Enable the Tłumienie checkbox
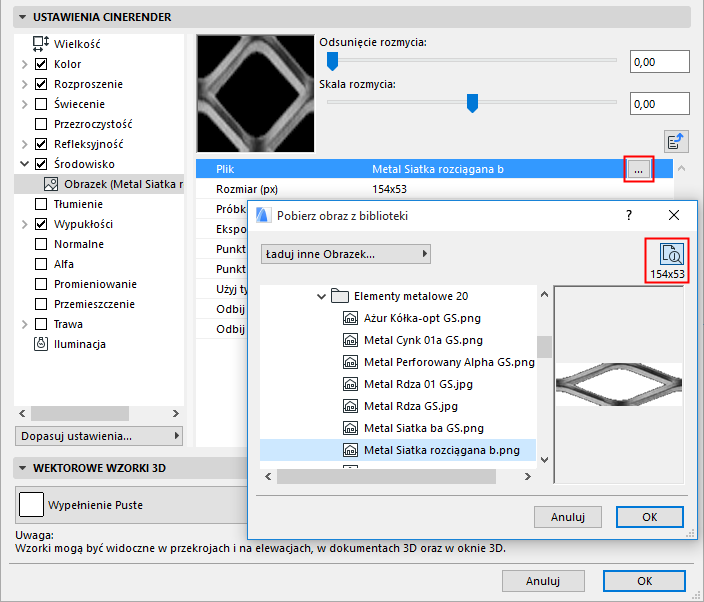This screenshot has height=602, width=704. [41, 204]
